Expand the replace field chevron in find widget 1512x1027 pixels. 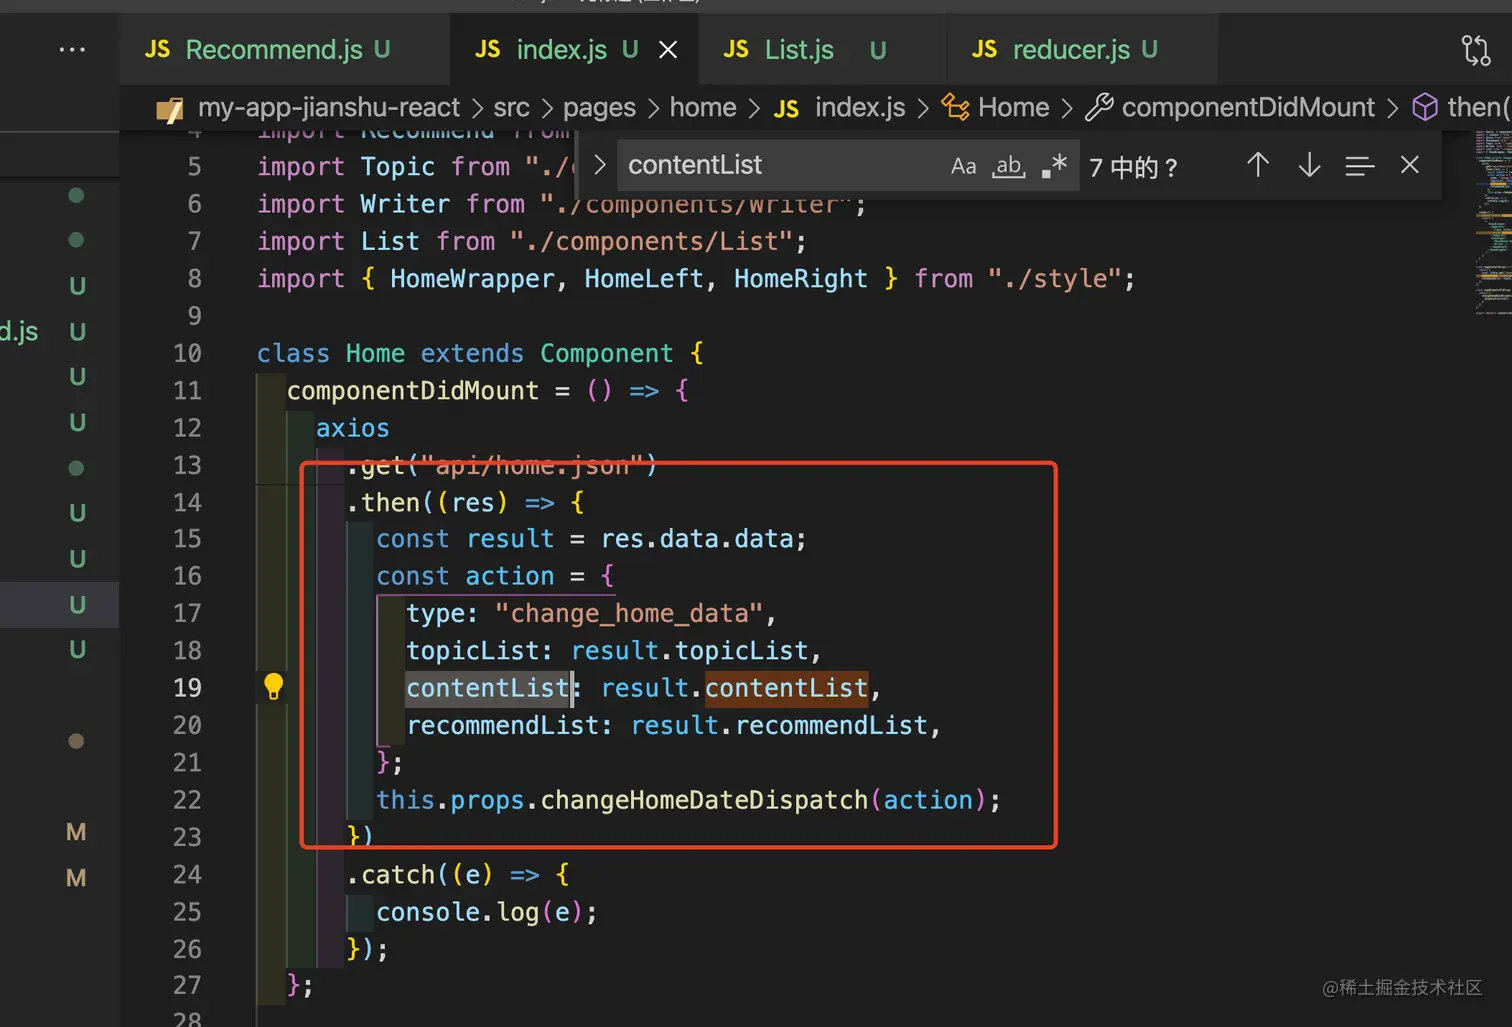point(599,165)
